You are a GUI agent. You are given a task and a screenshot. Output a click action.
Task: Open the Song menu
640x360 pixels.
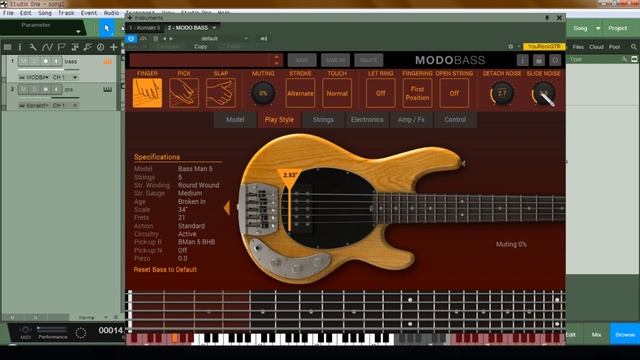click(45, 13)
